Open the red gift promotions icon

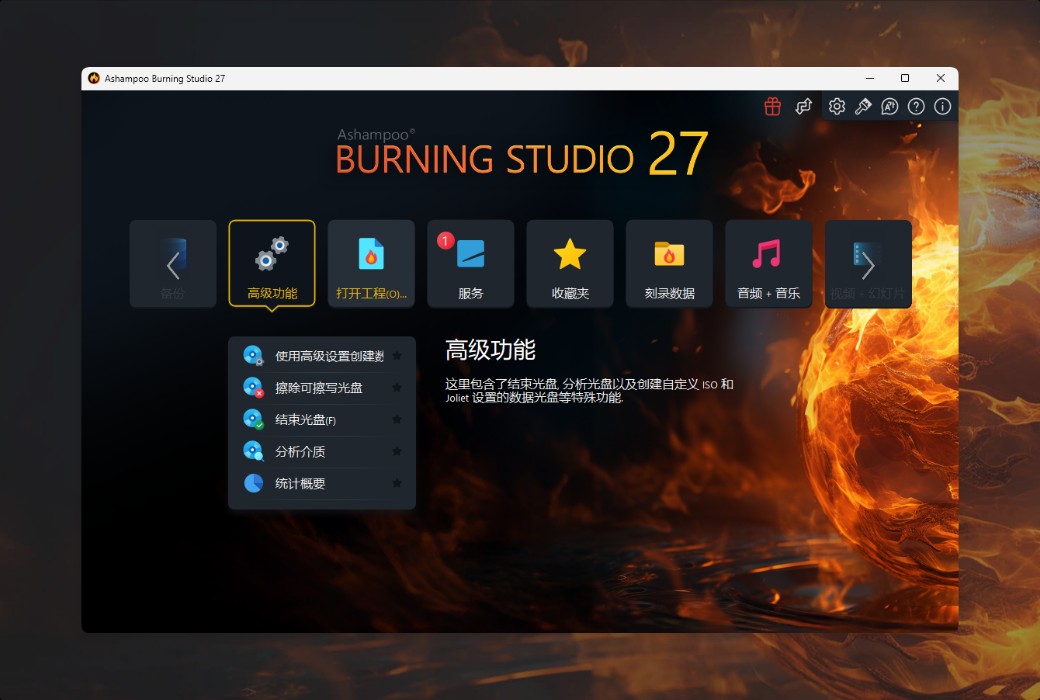(x=772, y=106)
